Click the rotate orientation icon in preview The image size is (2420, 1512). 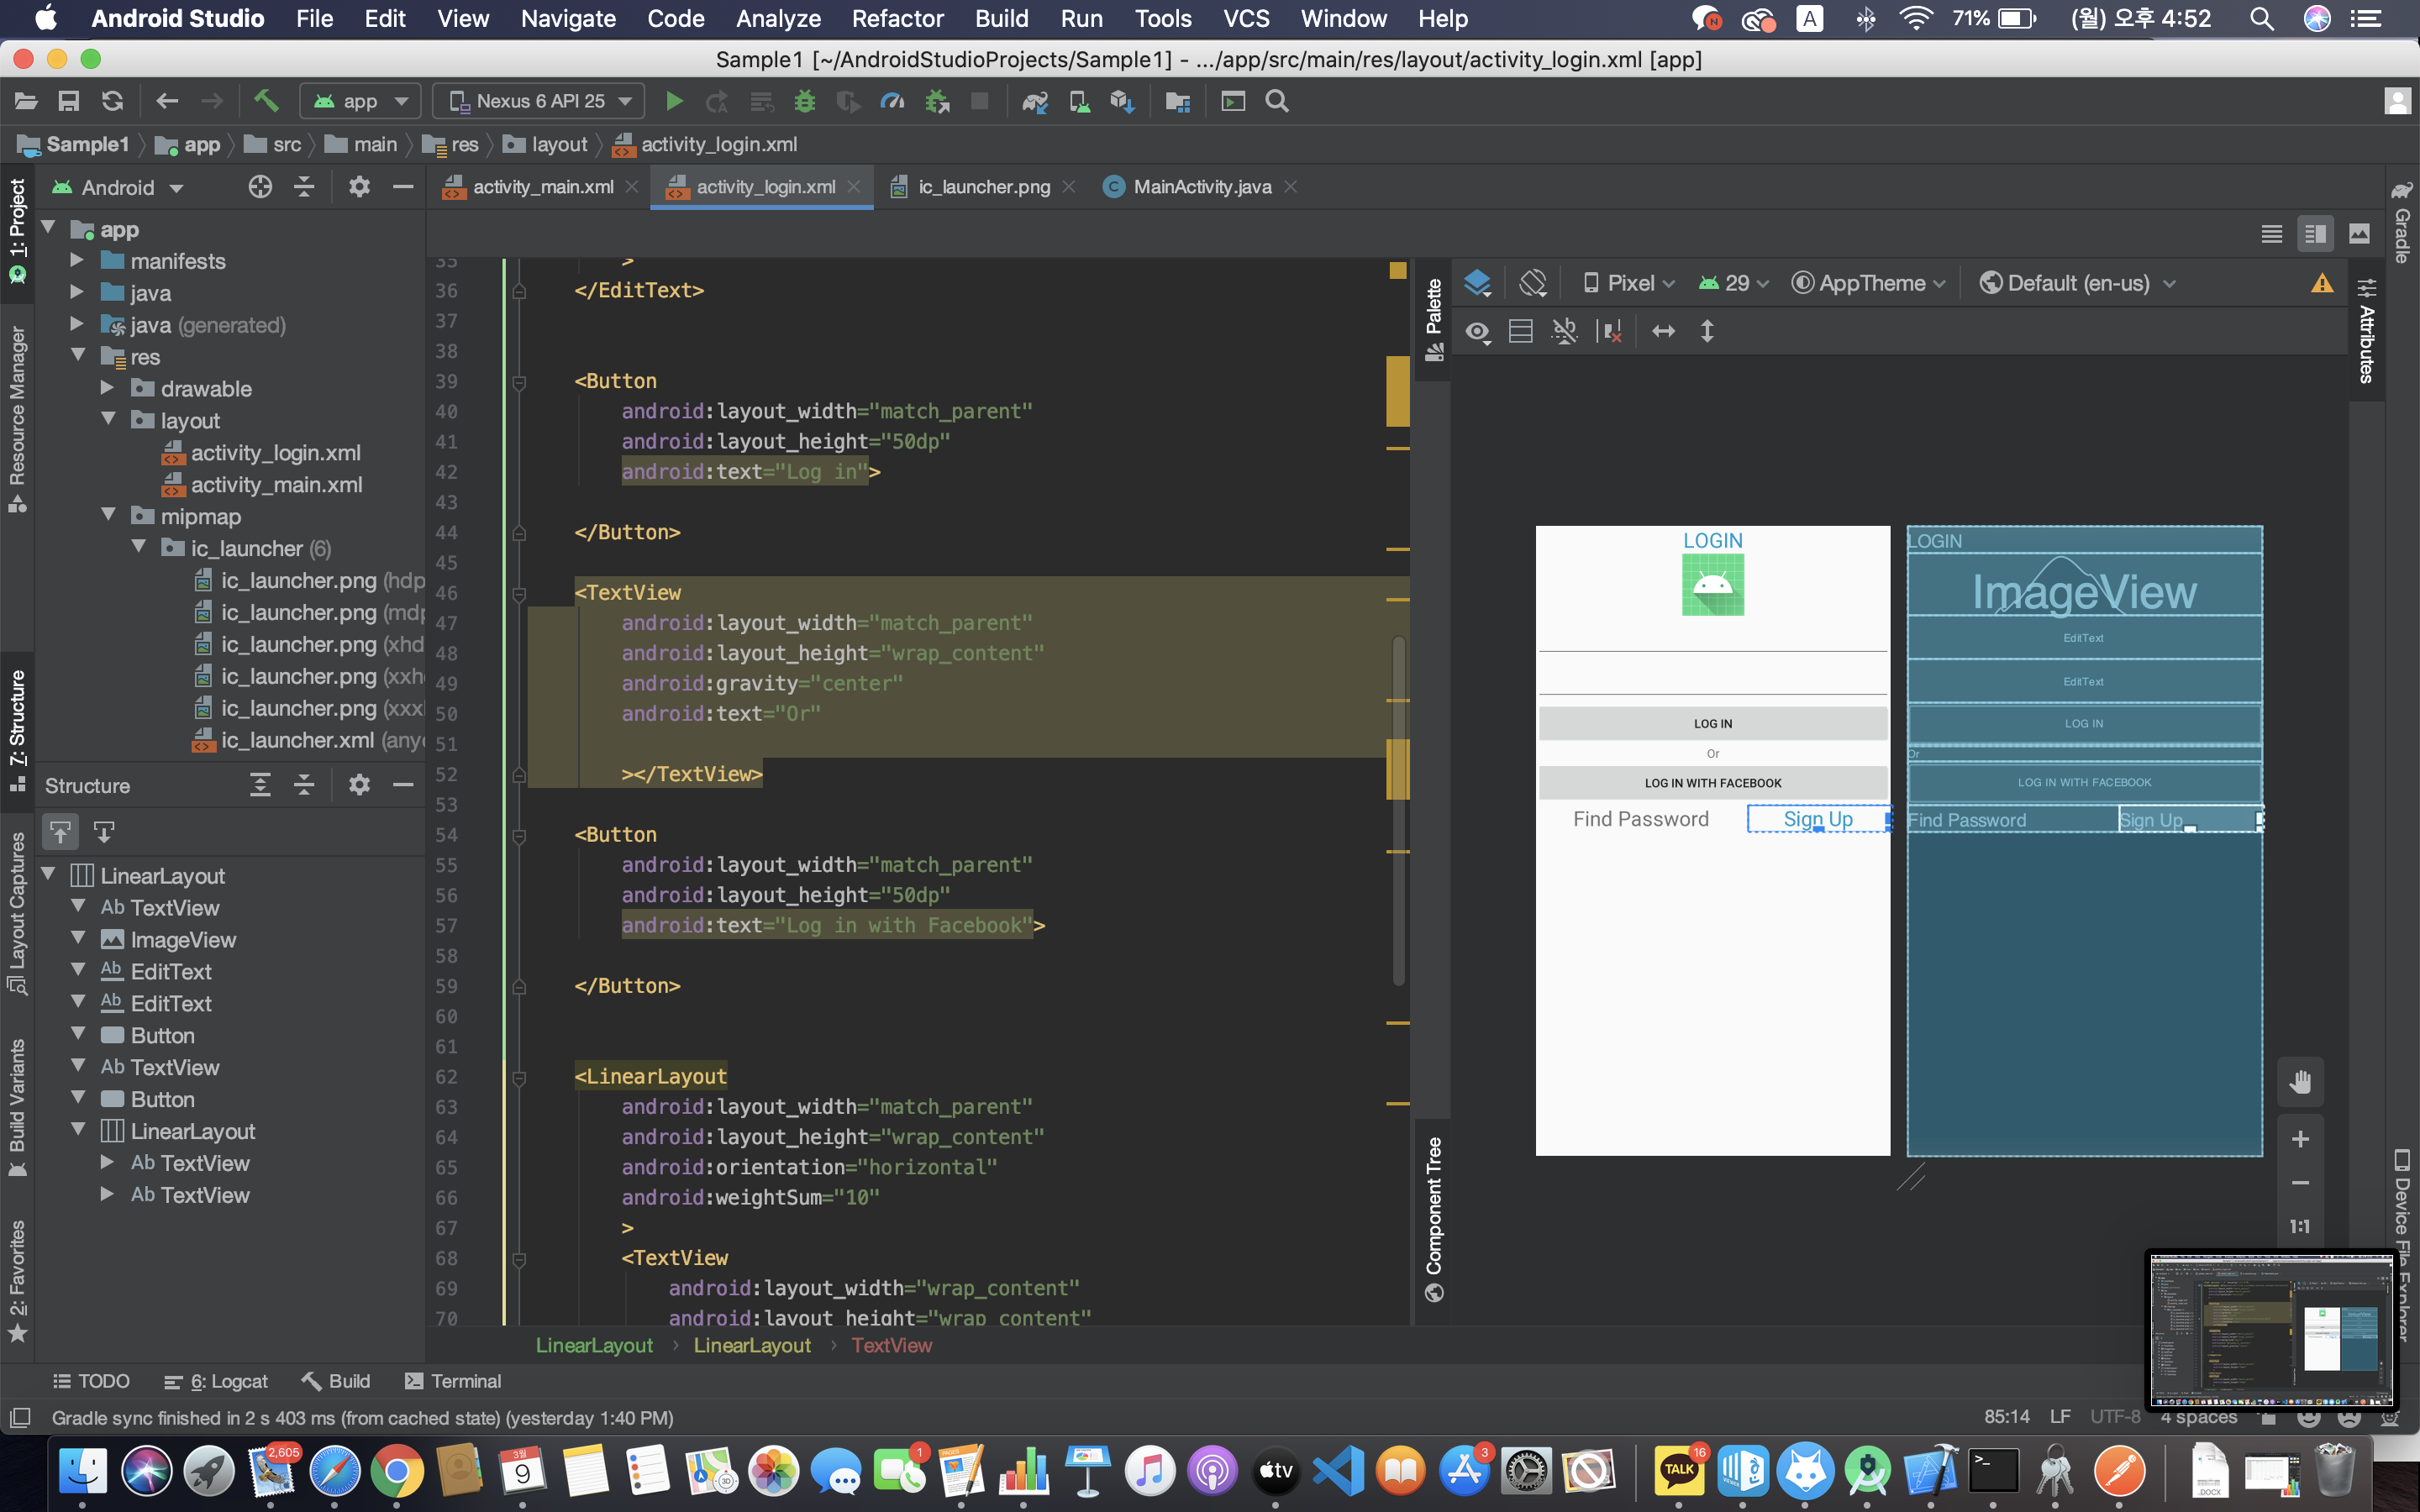point(1532,283)
